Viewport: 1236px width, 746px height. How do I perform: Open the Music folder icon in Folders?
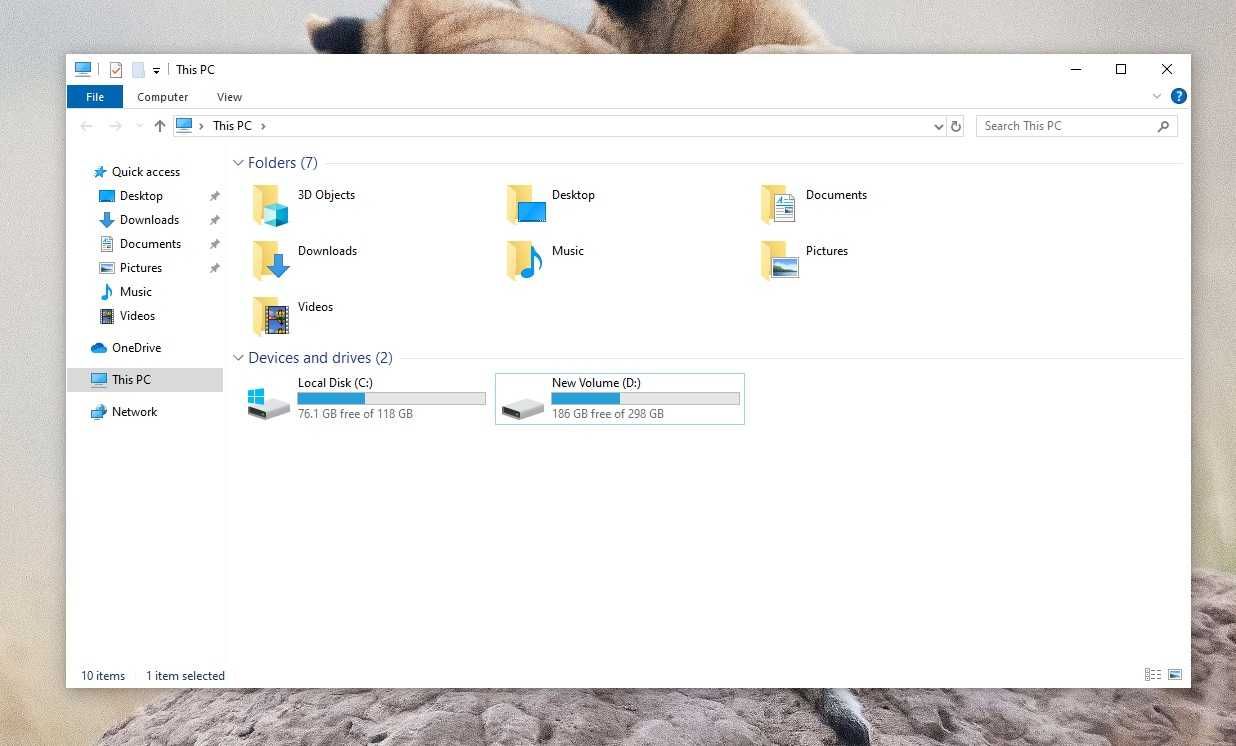(x=525, y=261)
